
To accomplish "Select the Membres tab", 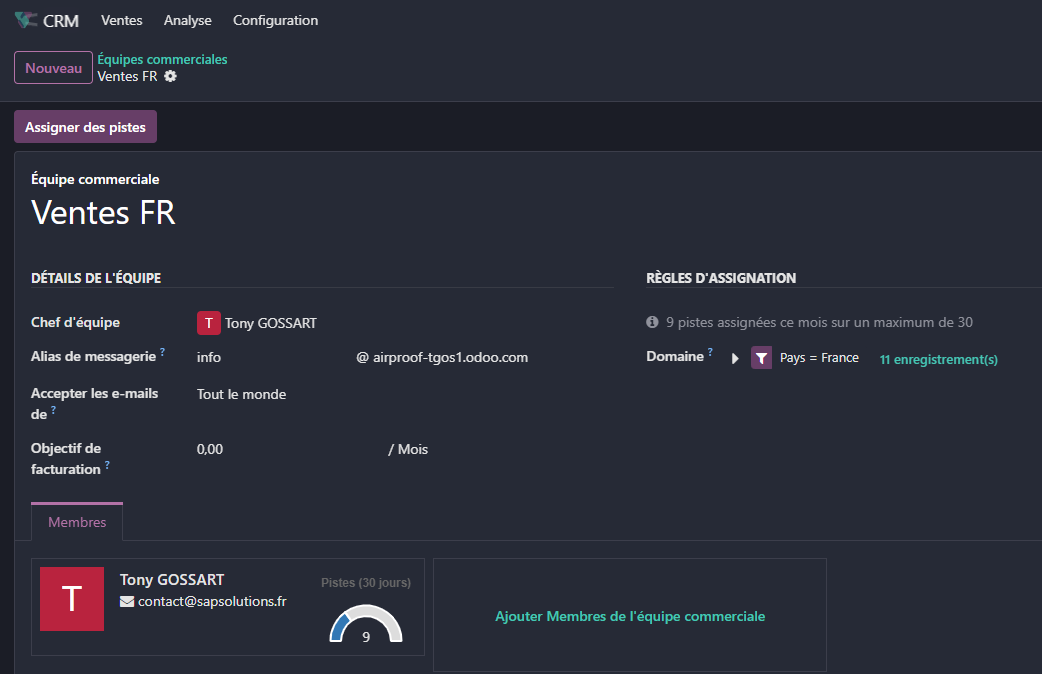I will 77,521.
